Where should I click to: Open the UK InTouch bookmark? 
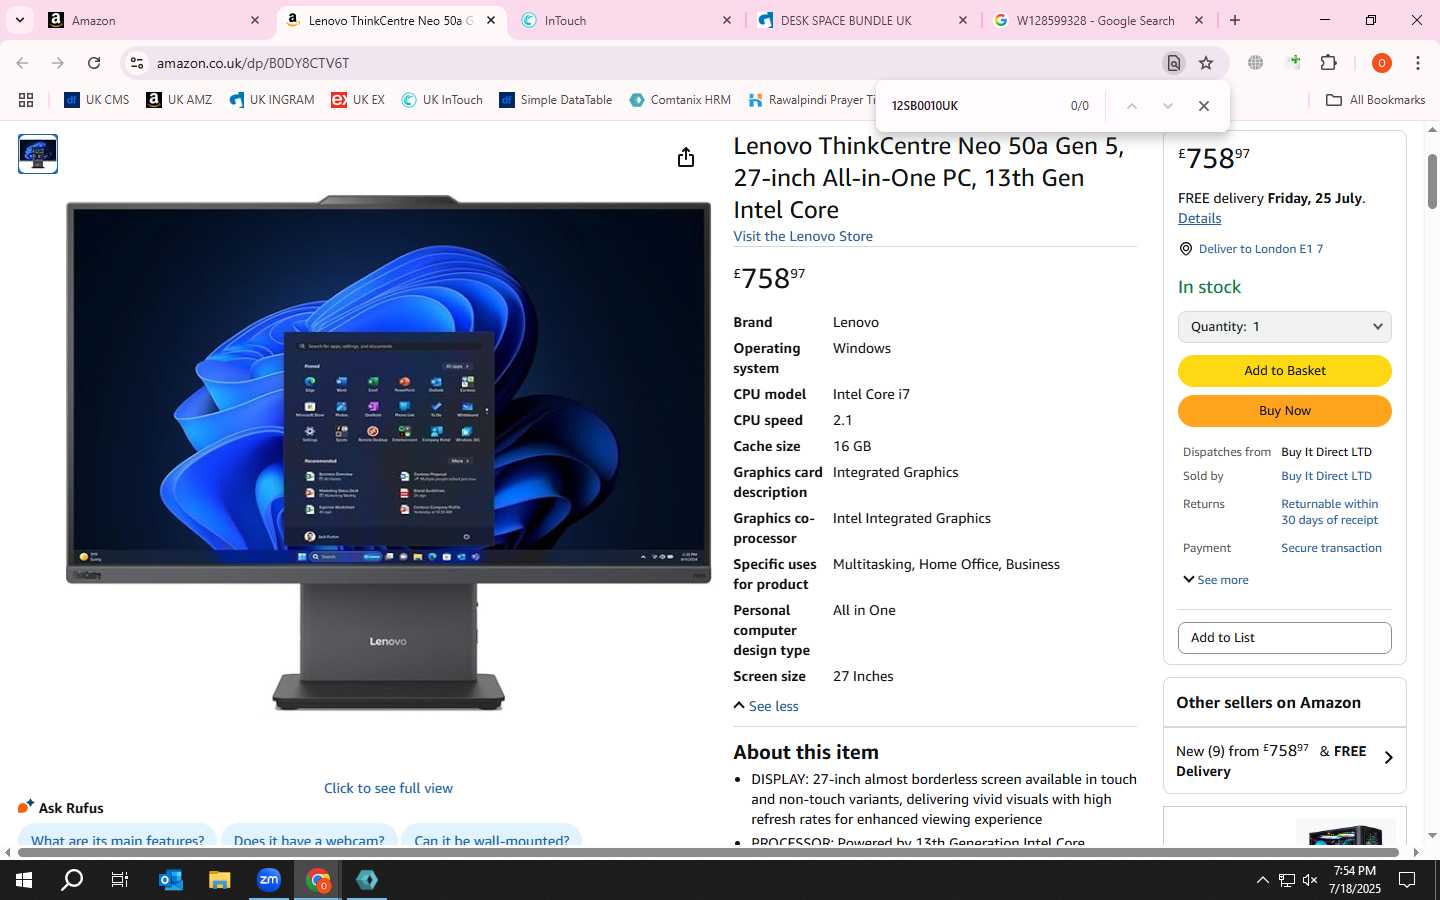click(442, 100)
